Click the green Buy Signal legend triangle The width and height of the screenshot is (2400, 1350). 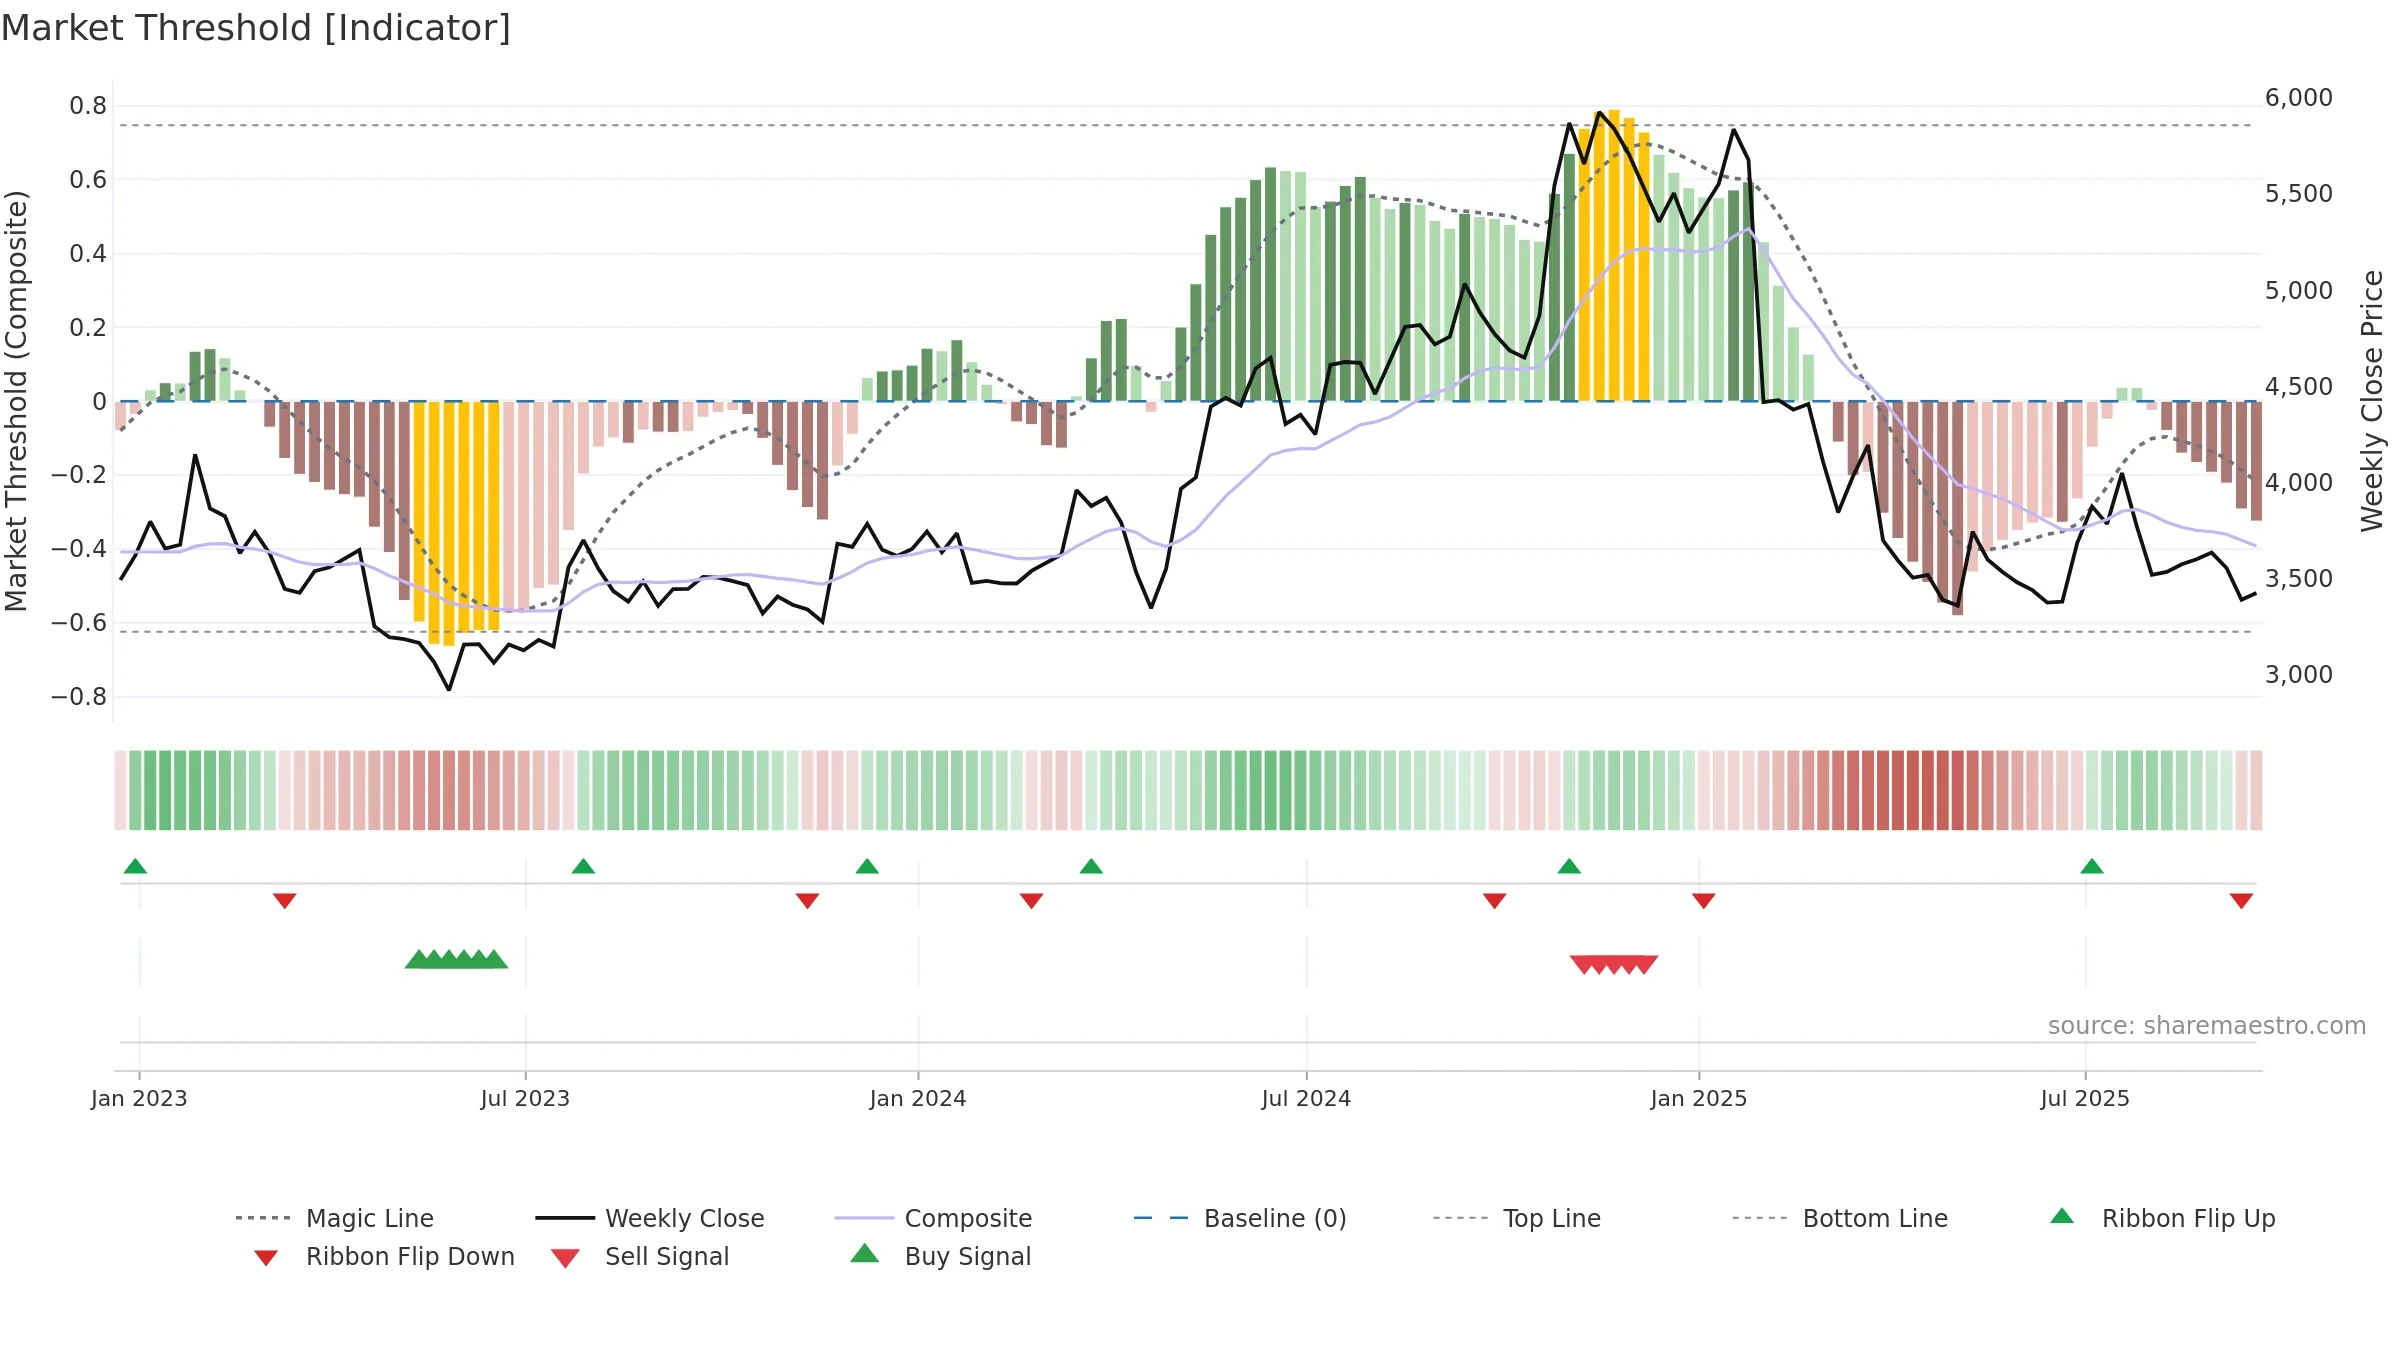coord(865,1253)
